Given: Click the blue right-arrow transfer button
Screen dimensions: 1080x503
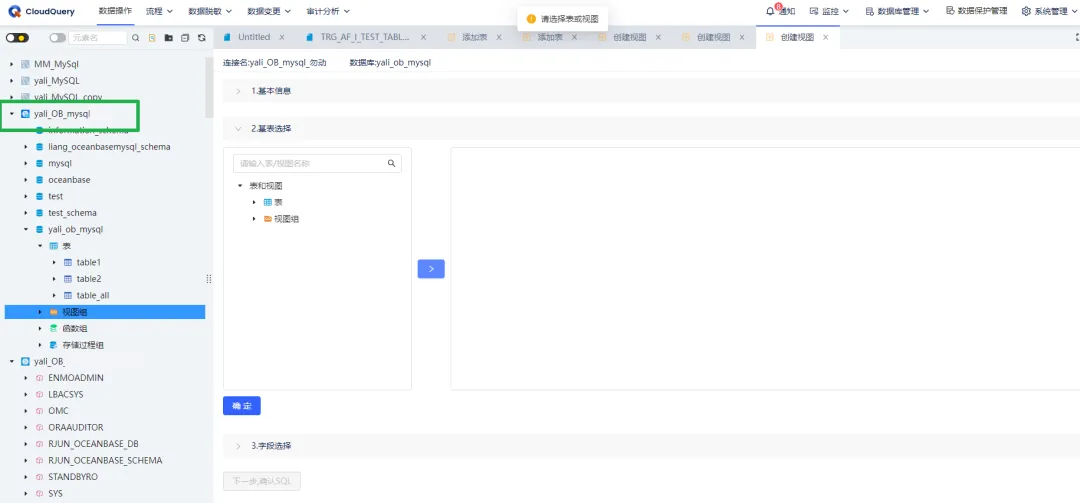Looking at the screenshot, I should pos(431,268).
